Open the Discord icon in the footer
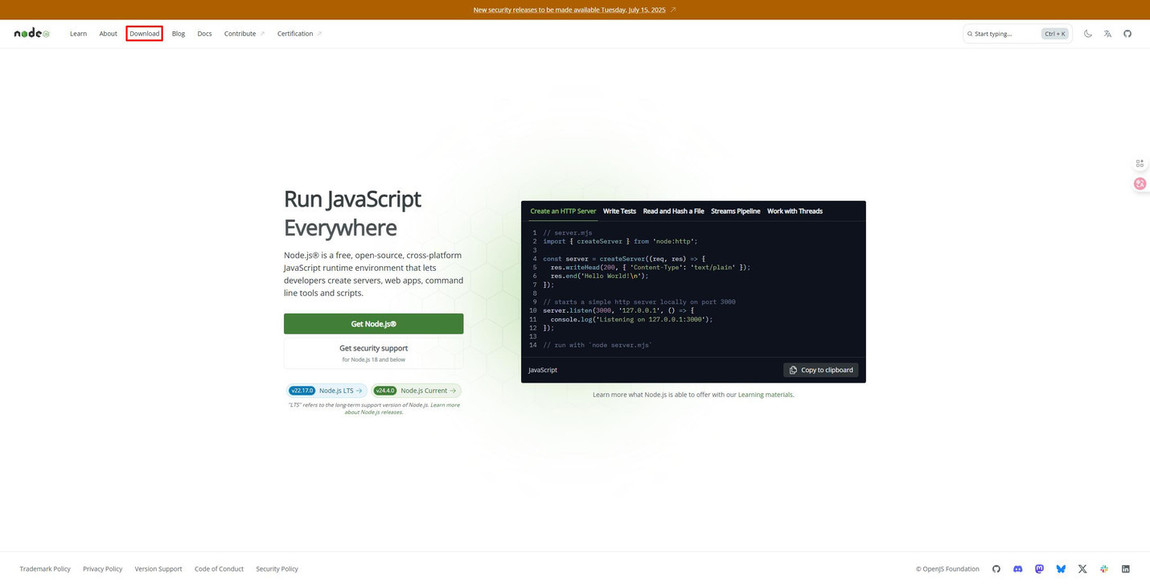This screenshot has width=1150, height=586. pyautogui.click(x=1017, y=568)
